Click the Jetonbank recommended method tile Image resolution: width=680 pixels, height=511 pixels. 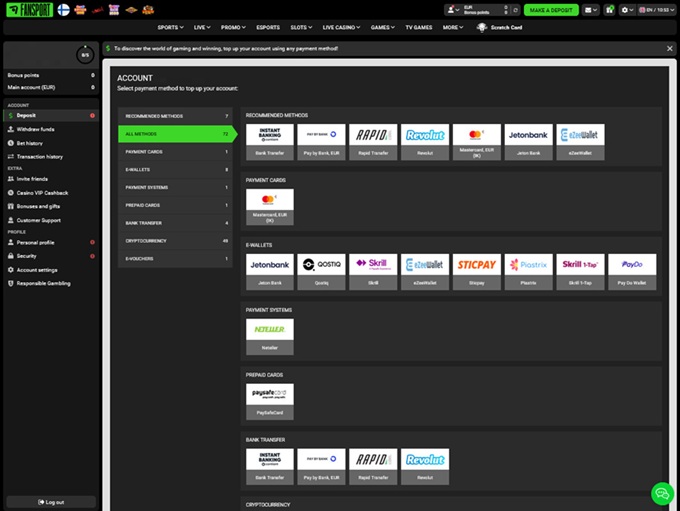(x=529, y=141)
